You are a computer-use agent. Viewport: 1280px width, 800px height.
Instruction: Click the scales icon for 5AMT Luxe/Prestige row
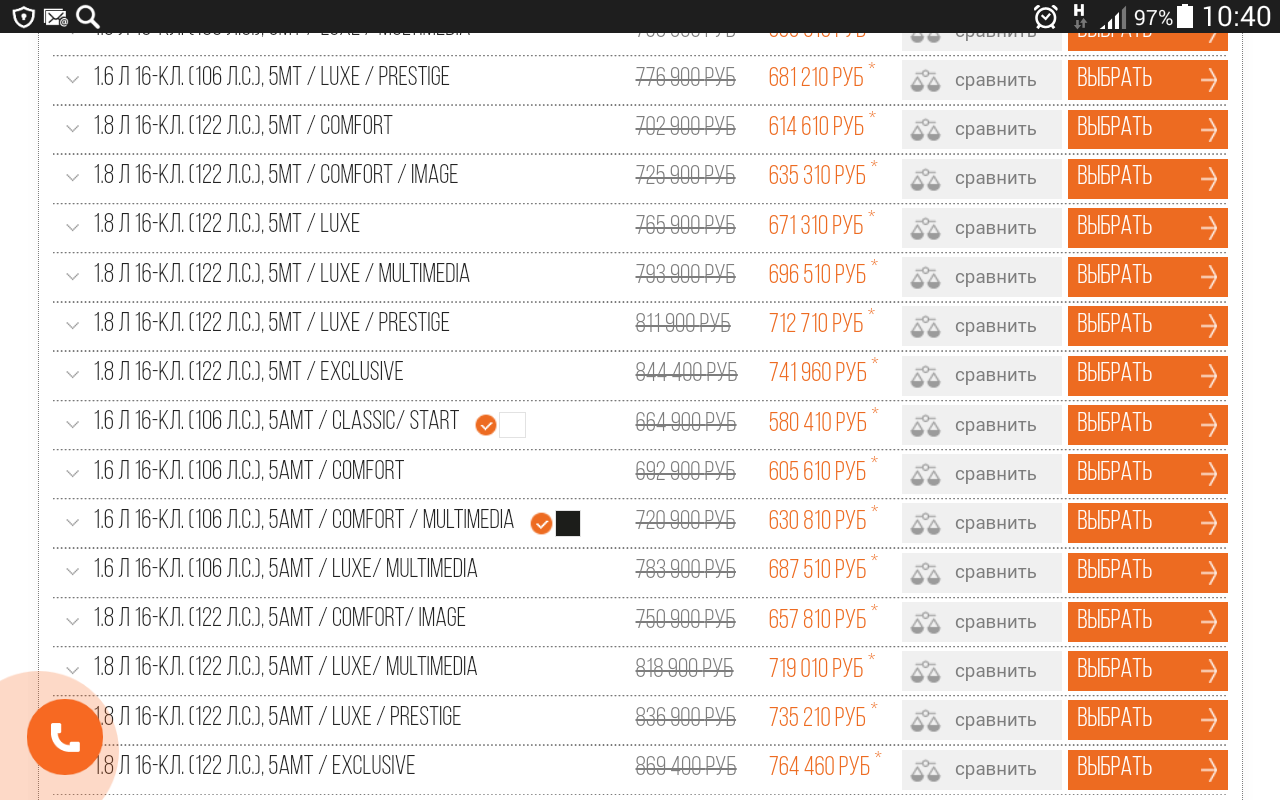[926, 720]
